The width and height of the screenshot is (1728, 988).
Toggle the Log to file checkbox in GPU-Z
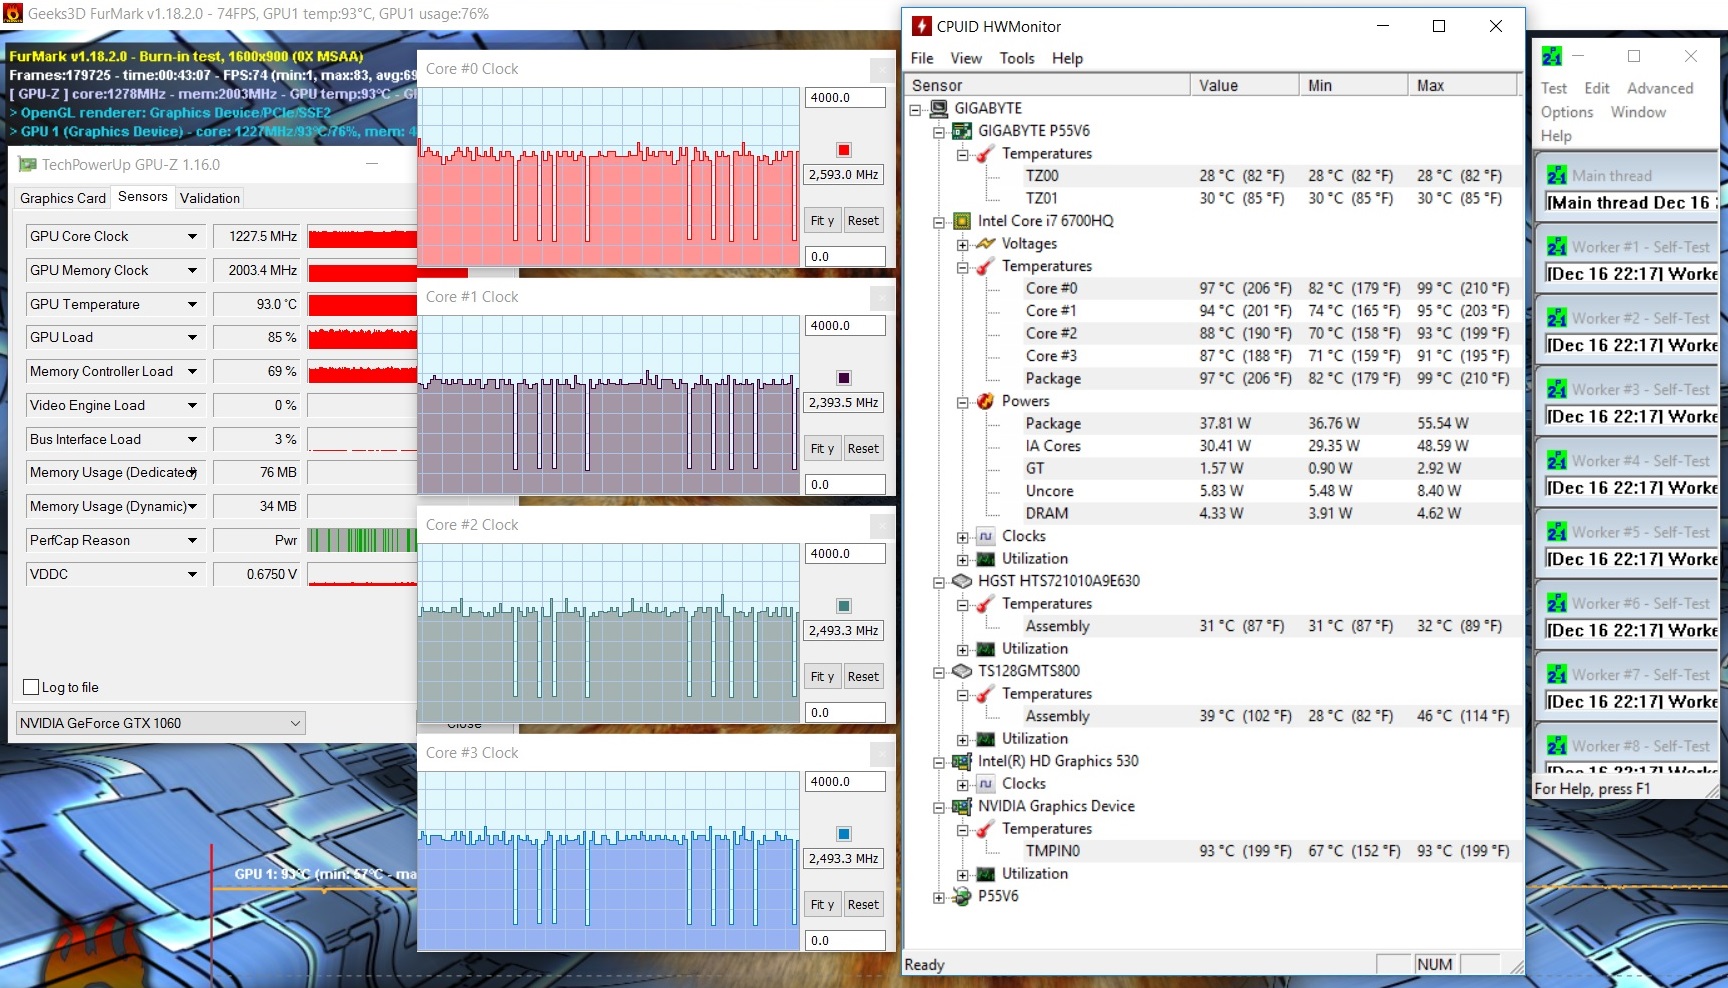tap(31, 687)
